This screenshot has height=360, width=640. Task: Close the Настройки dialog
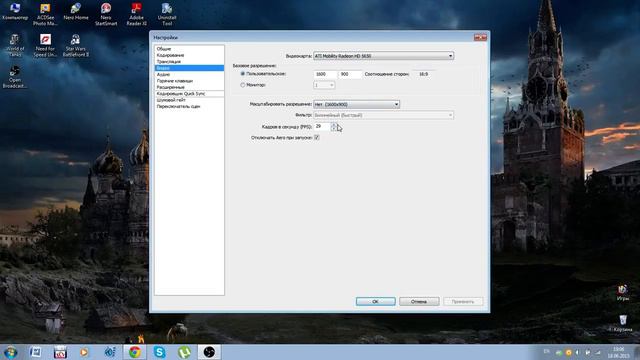pos(480,38)
